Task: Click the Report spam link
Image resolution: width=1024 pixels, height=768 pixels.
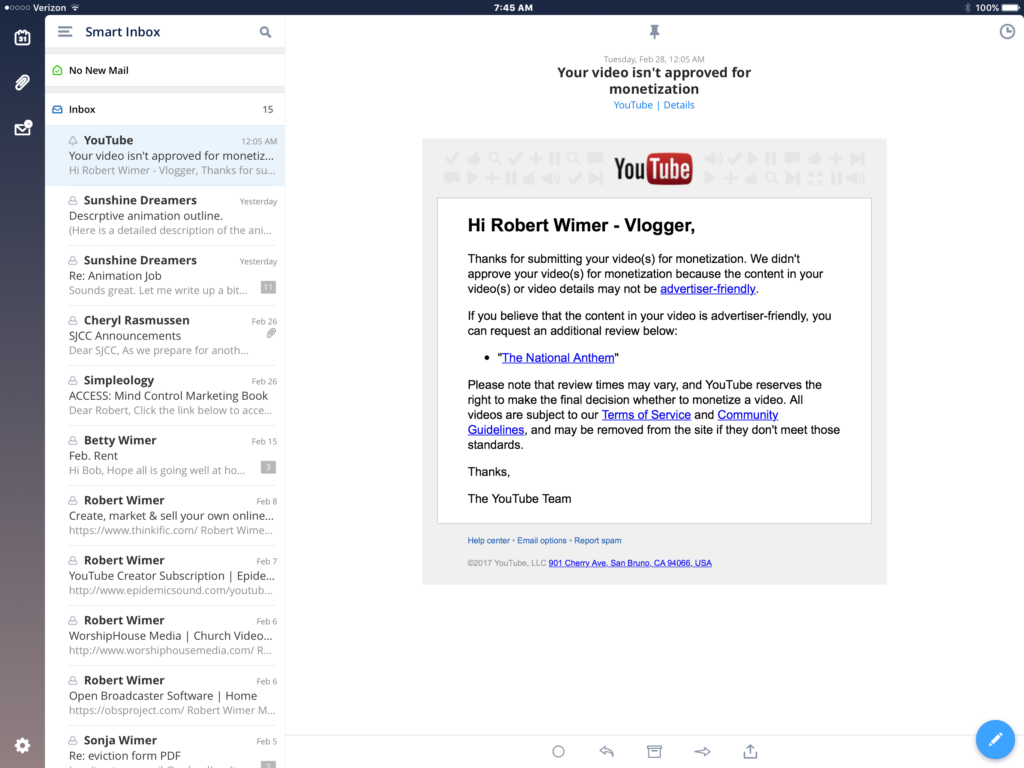Action: tap(598, 541)
